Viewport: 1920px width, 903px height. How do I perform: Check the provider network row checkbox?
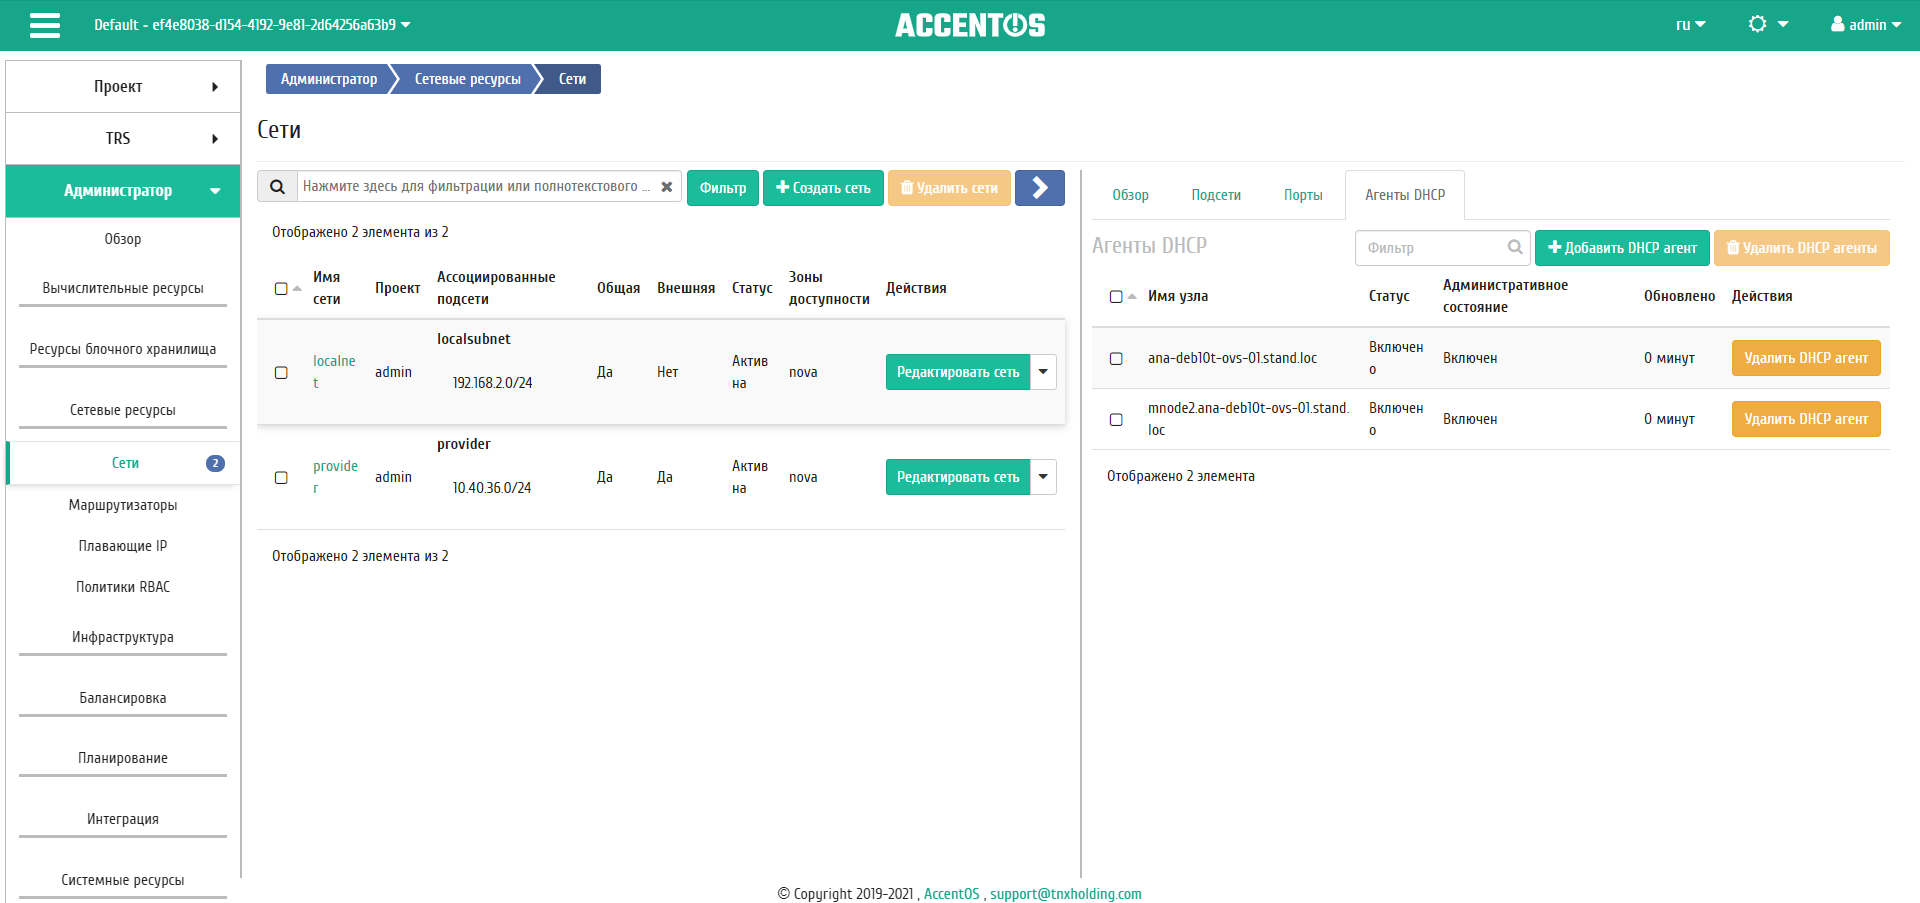[x=281, y=477]
